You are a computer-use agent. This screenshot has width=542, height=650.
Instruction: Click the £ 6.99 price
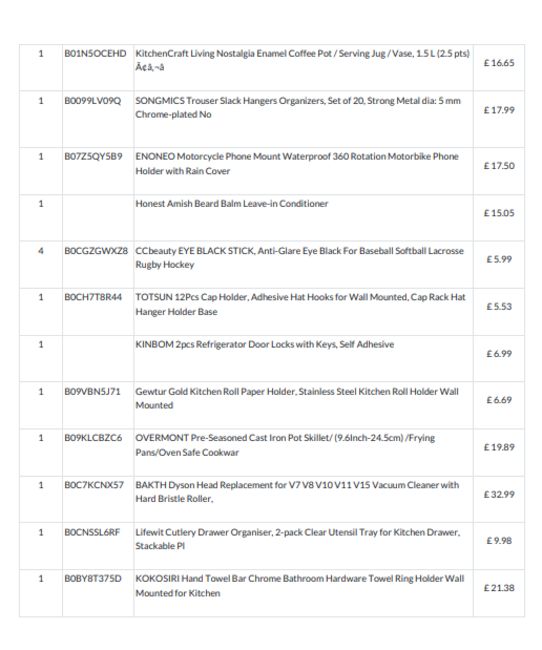(499, 354)
